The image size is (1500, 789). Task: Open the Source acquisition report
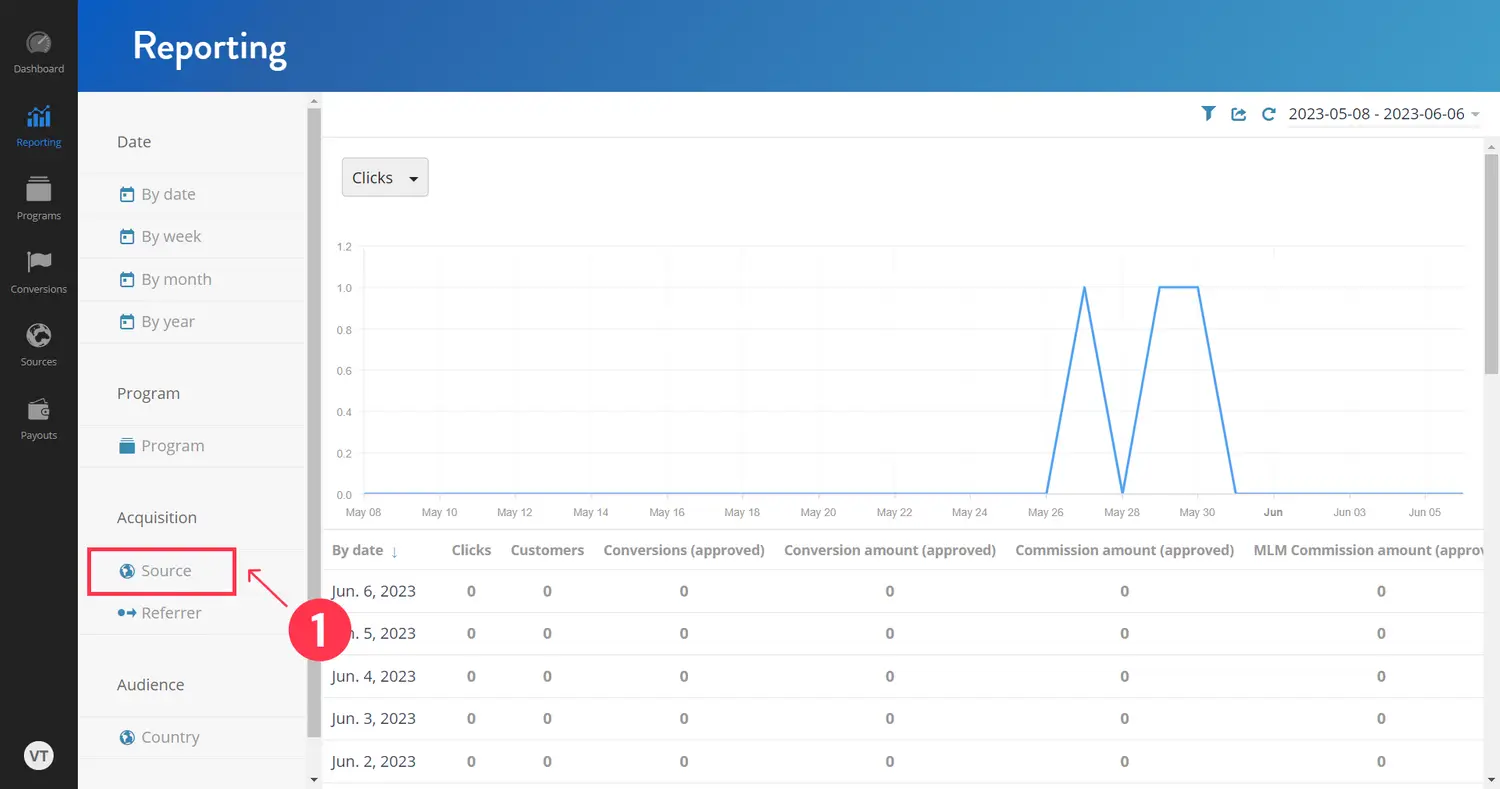(165, 571)
